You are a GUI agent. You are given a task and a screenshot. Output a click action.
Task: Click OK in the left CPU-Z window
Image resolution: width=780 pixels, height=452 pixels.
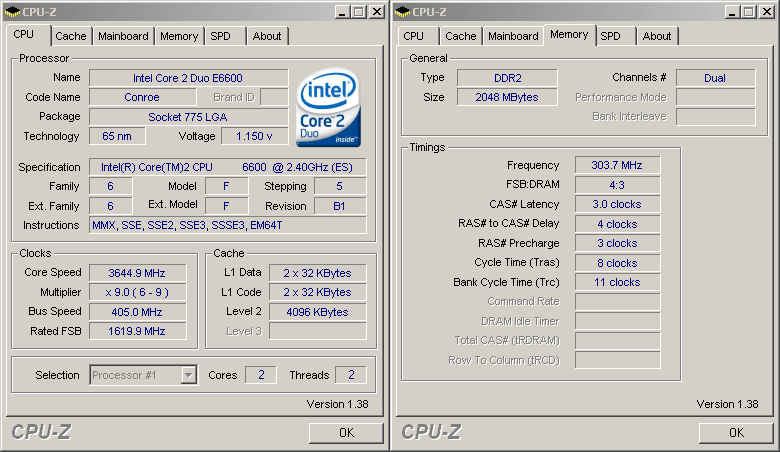click(346, 433)
